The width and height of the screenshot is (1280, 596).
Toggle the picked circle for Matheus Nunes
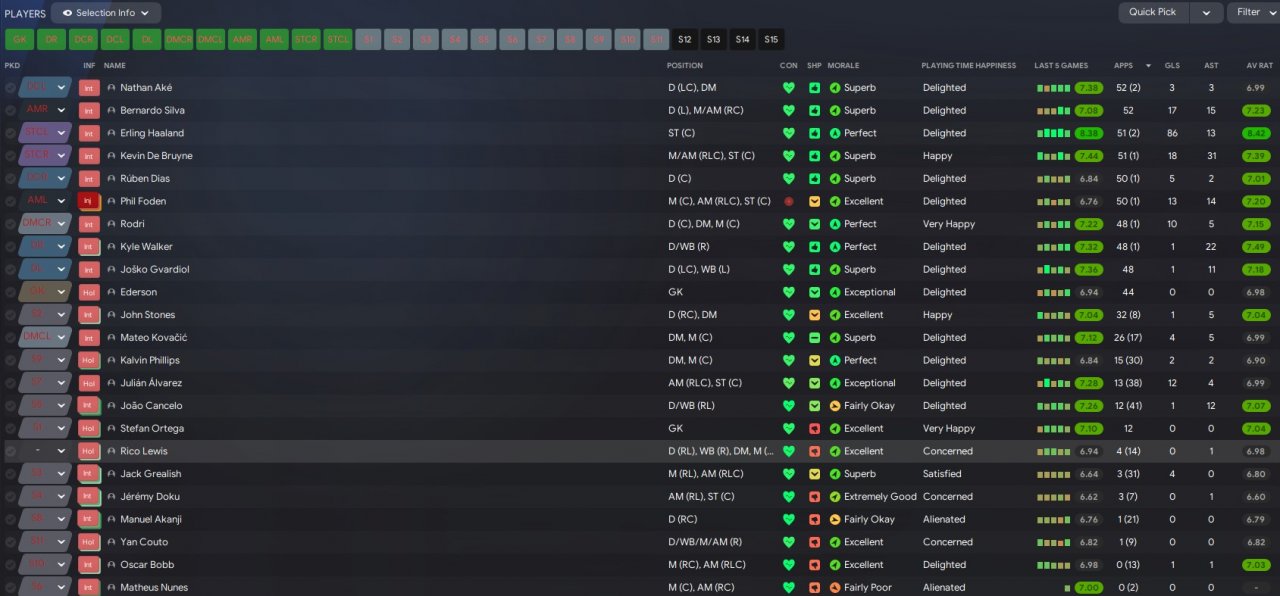coord(10,587)
